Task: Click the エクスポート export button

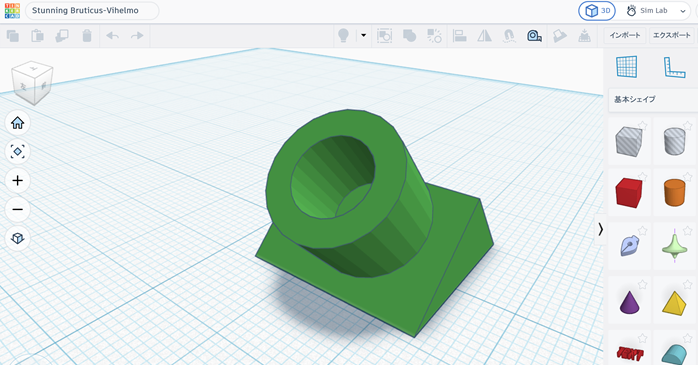Action: [x=671, y=36]
